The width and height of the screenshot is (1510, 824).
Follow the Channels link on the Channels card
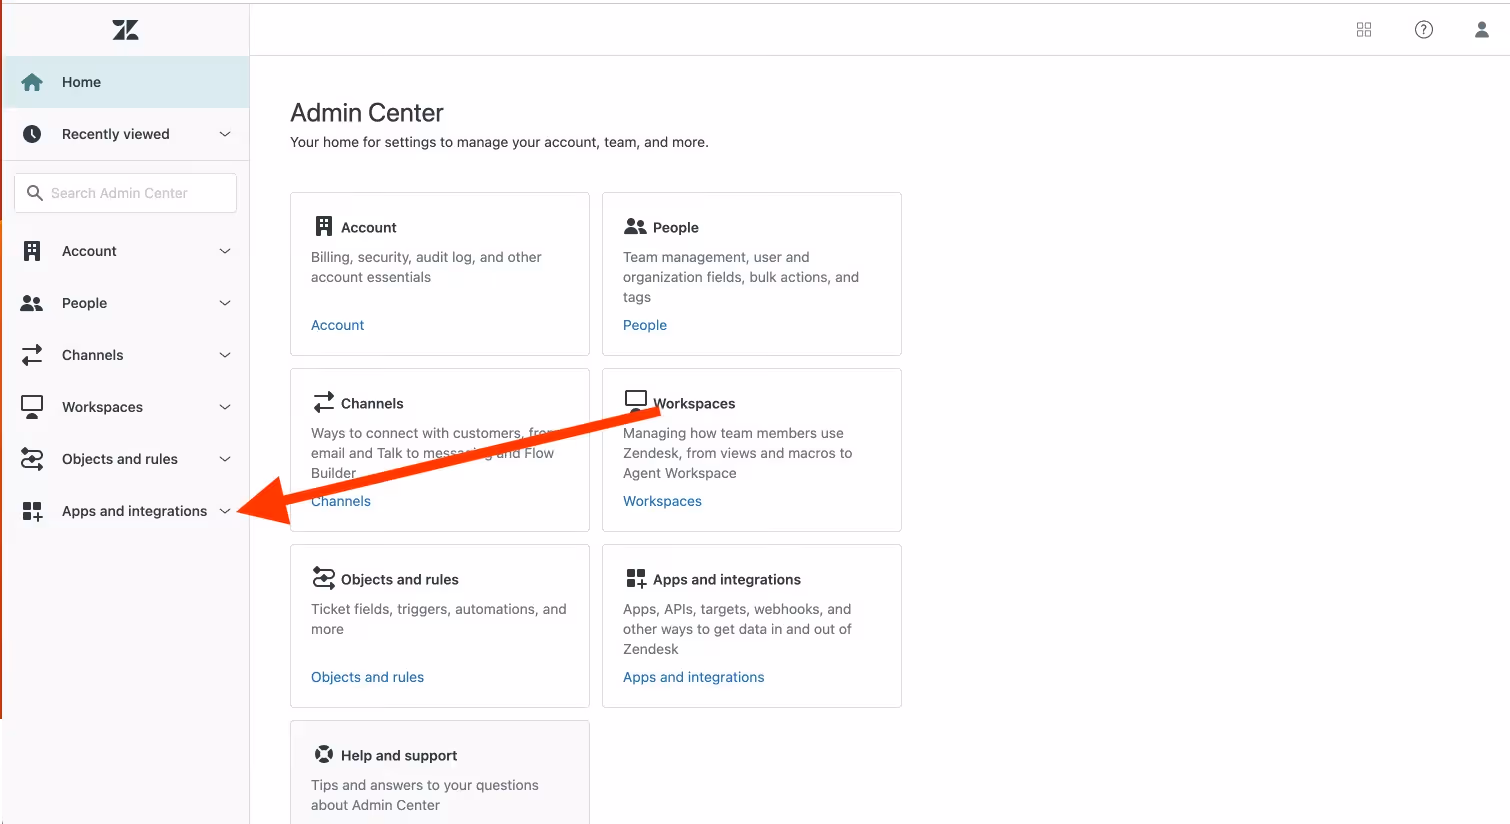click(x=341, y=501)
